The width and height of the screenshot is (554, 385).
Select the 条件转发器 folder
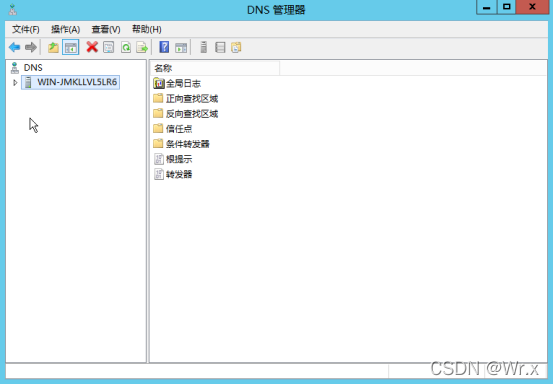182,144
